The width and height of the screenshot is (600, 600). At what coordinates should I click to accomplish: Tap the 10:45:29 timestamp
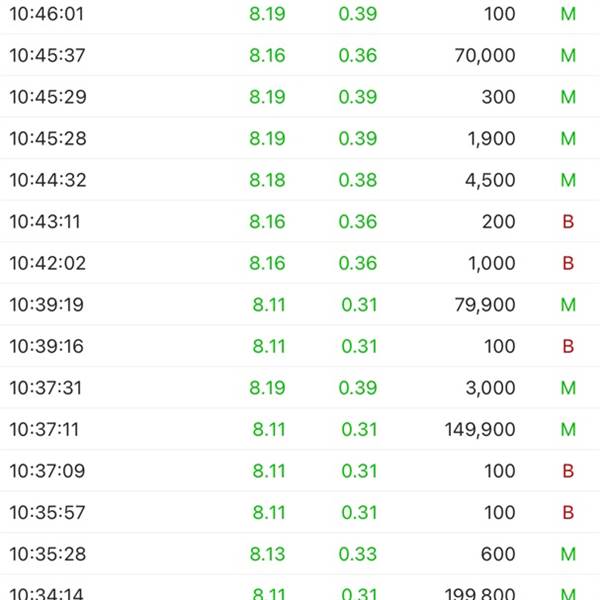[48, 97]
